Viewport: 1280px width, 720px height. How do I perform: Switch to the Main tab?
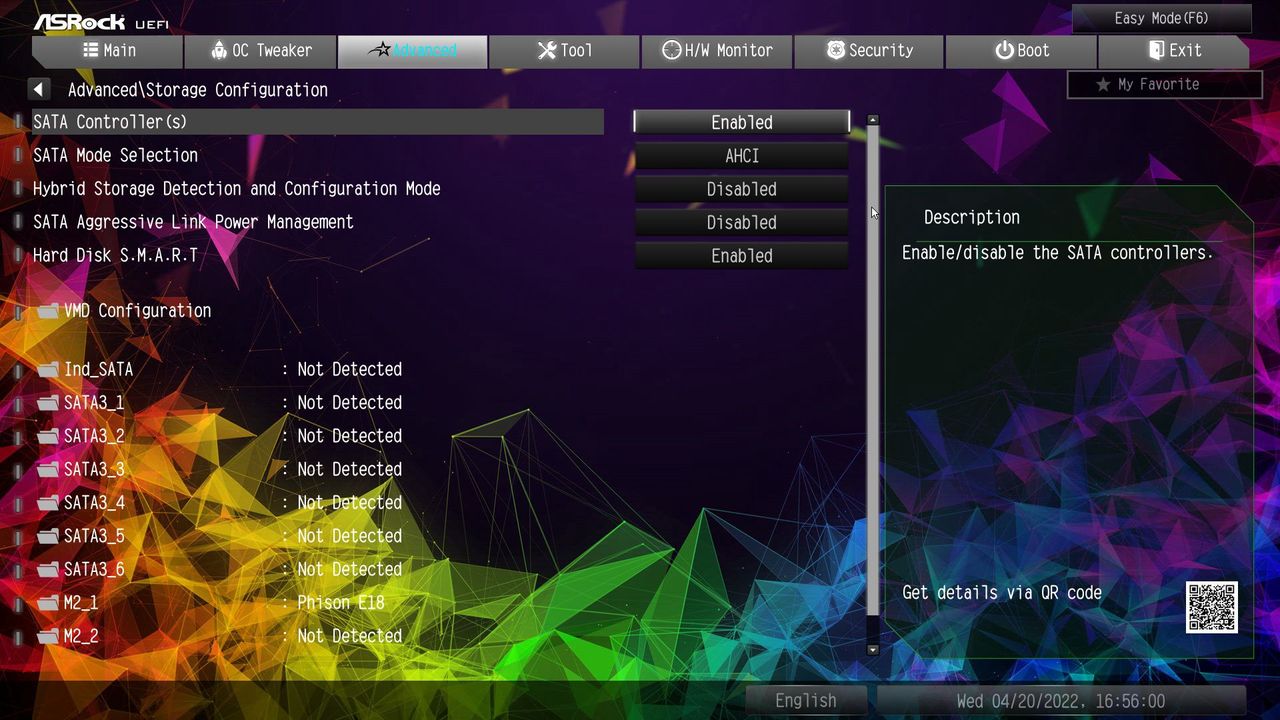(x=108, y=51)
